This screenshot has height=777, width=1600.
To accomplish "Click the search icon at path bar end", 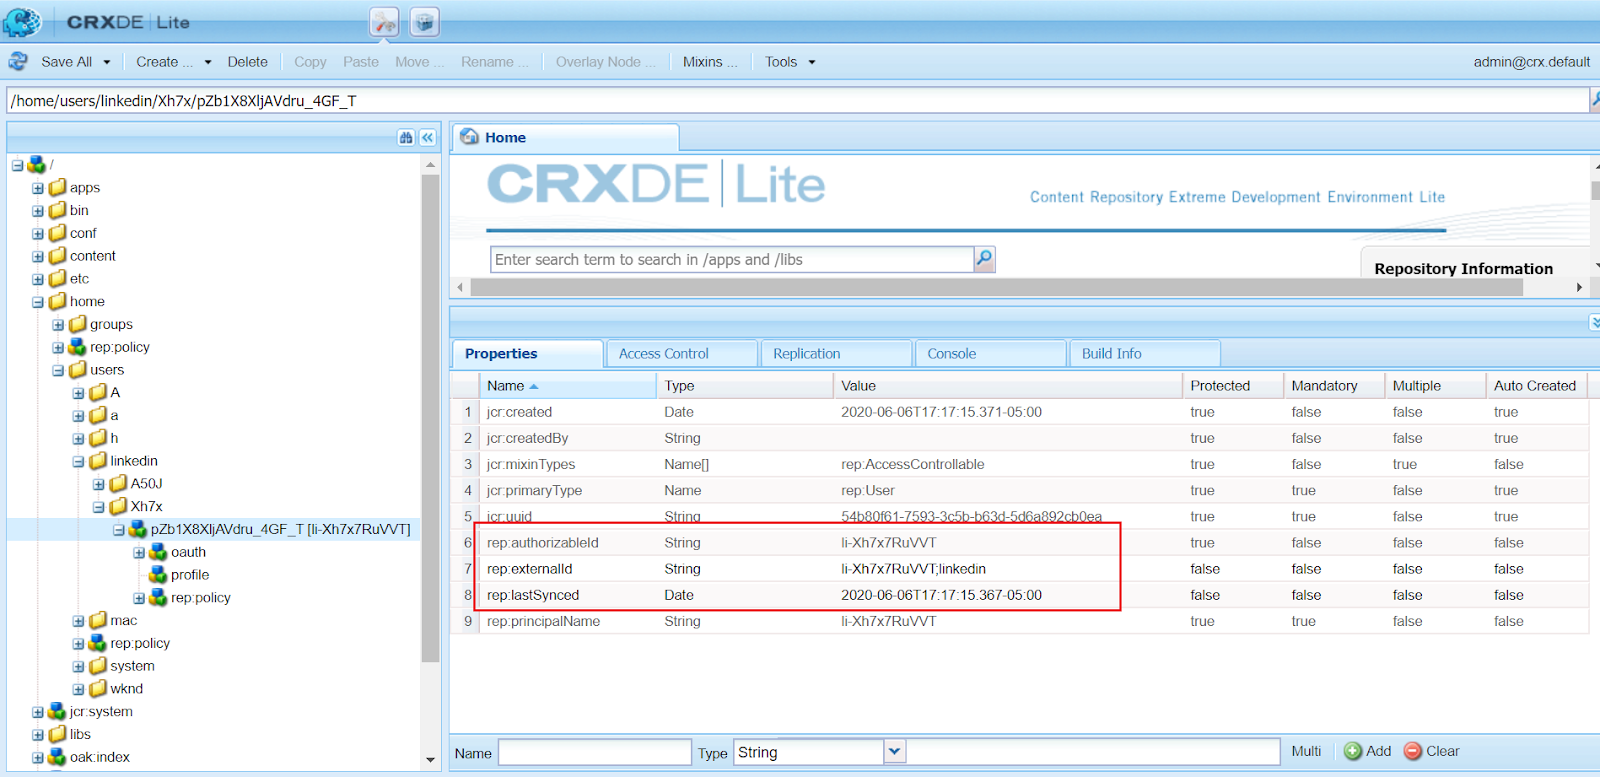I will 1595,100.
